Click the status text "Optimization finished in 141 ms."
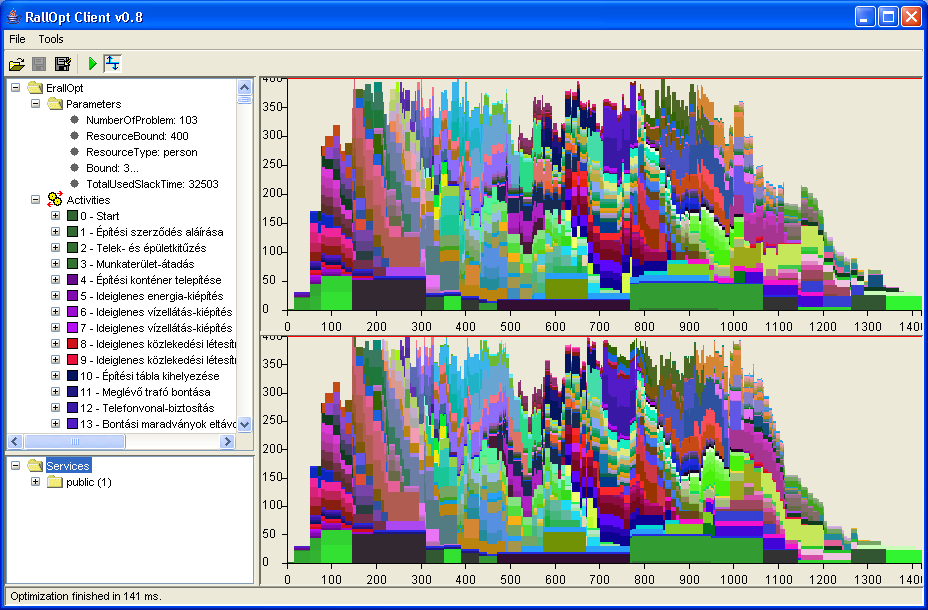 click(86, 596)
